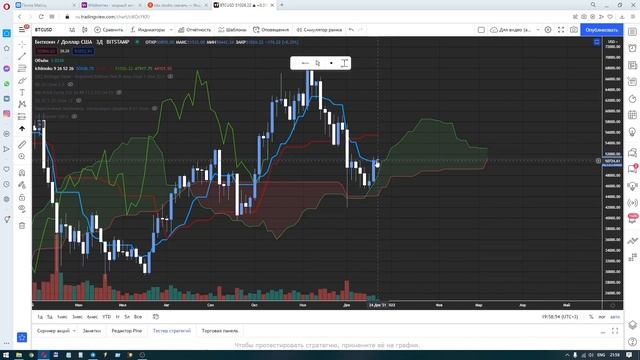Toggle magnet mode in left toolbar
This screenshot has height=360, width=640.
coord(22,173)
